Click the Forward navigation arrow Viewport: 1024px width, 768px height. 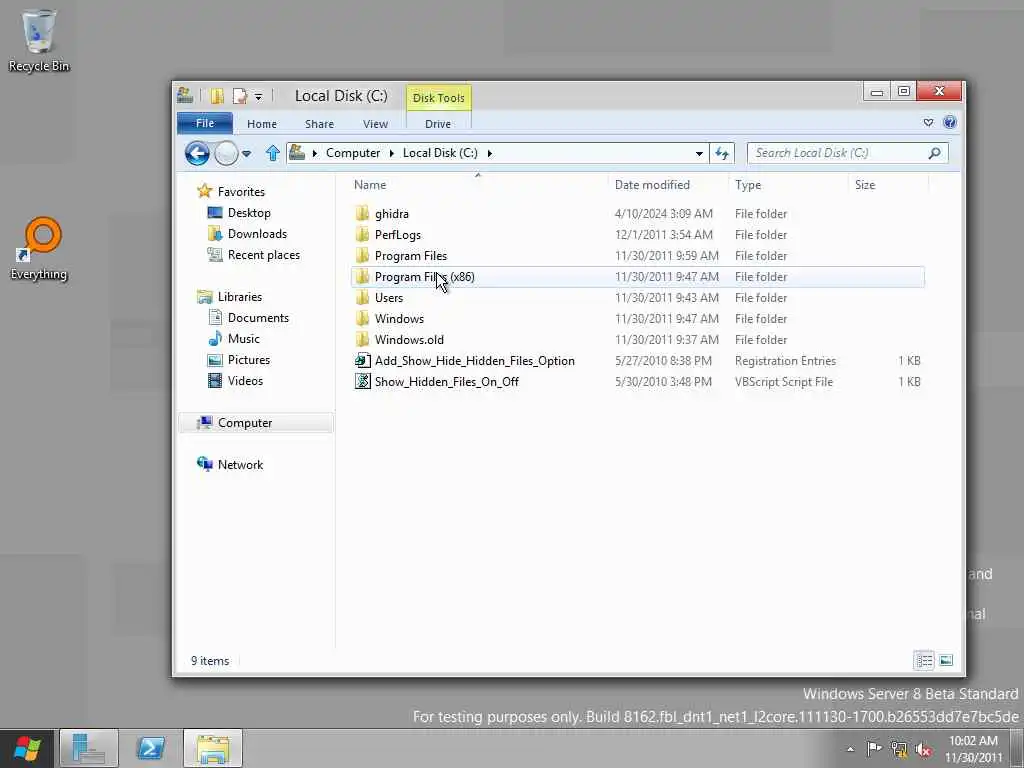click(x=227, y=153)
